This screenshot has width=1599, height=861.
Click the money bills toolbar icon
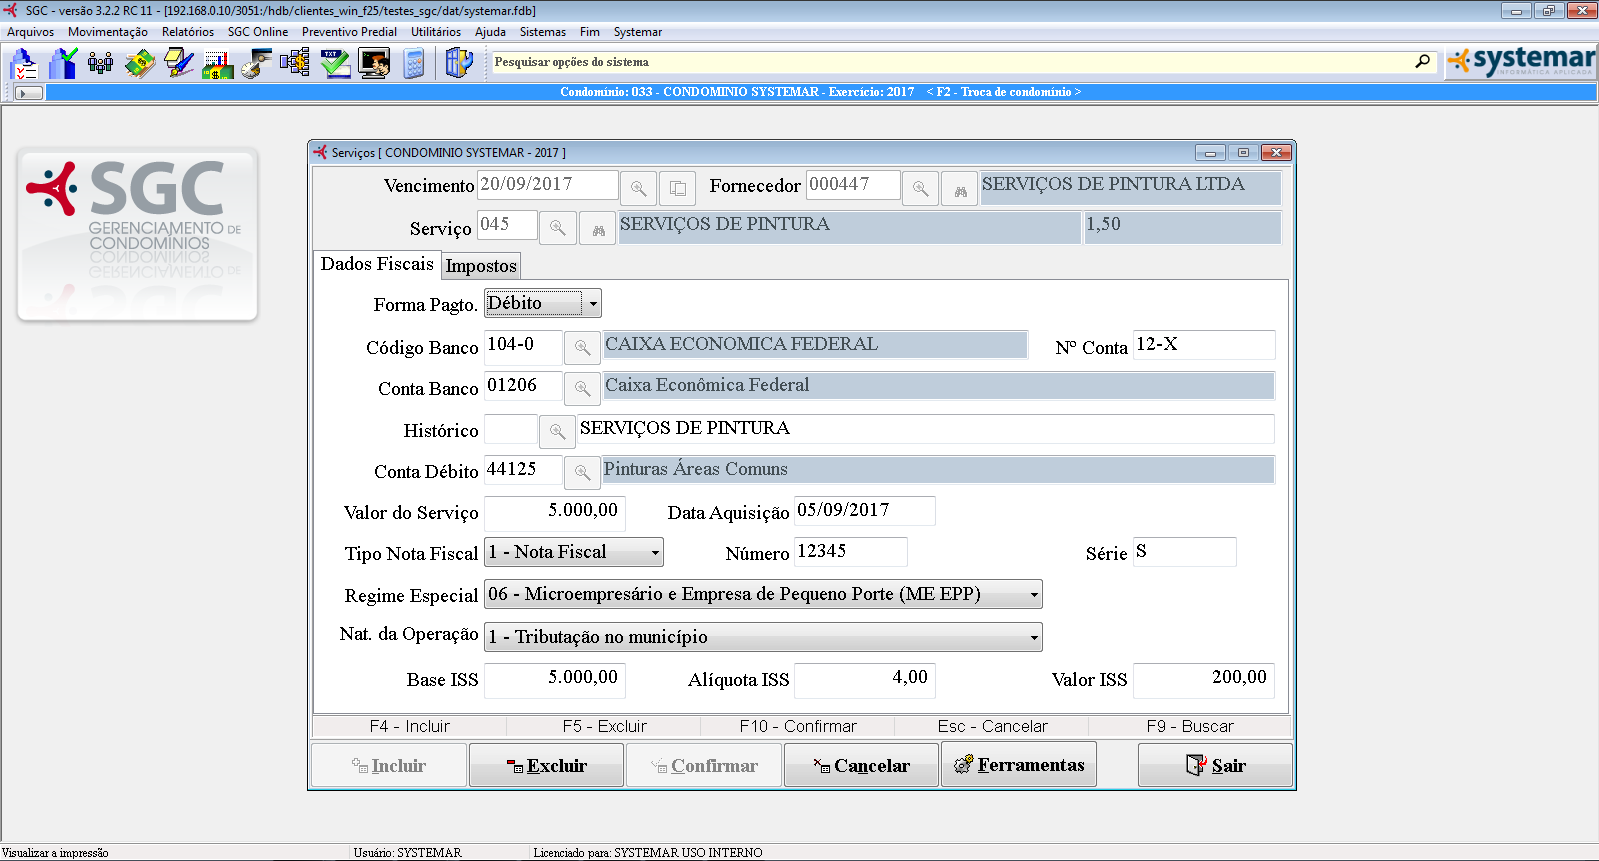(x=140, y=64)
